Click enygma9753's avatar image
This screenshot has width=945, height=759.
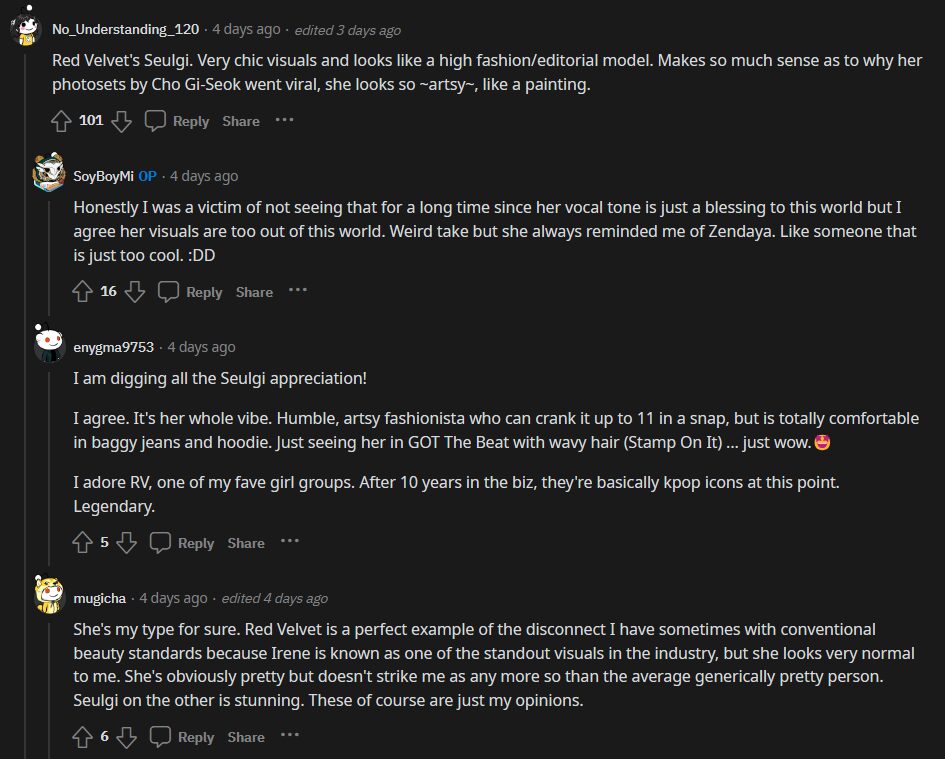(x=49, y=344)
